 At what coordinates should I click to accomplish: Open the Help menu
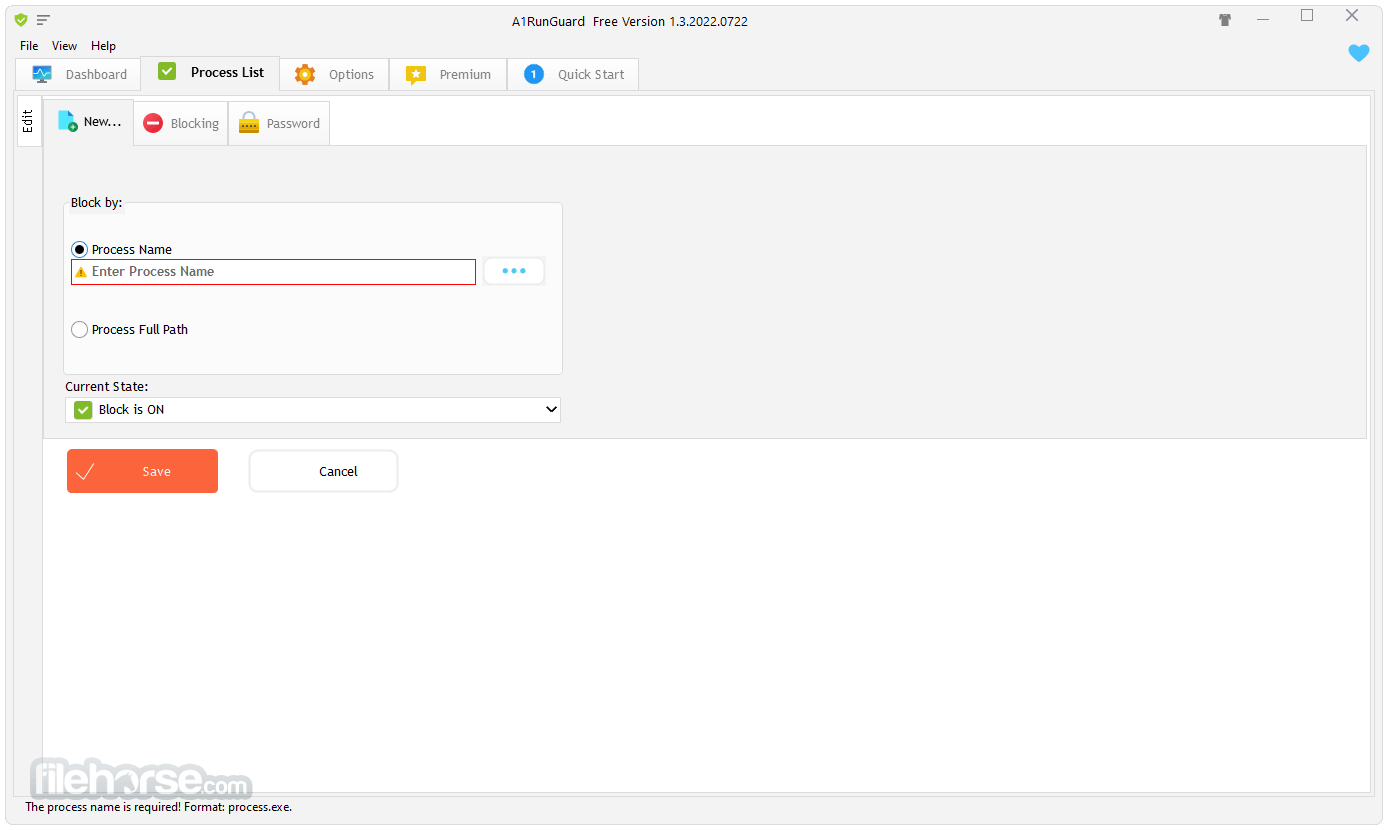(103, 46)
